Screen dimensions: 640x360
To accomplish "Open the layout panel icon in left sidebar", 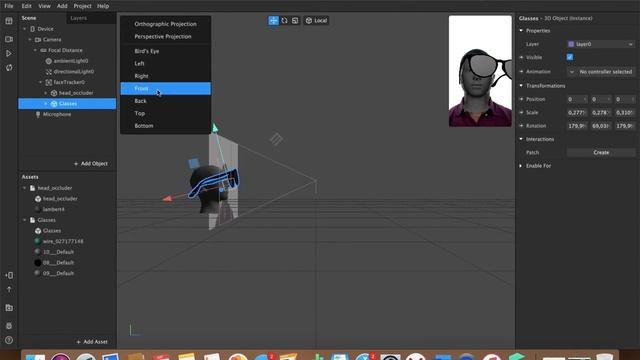I will pos(9,21).
